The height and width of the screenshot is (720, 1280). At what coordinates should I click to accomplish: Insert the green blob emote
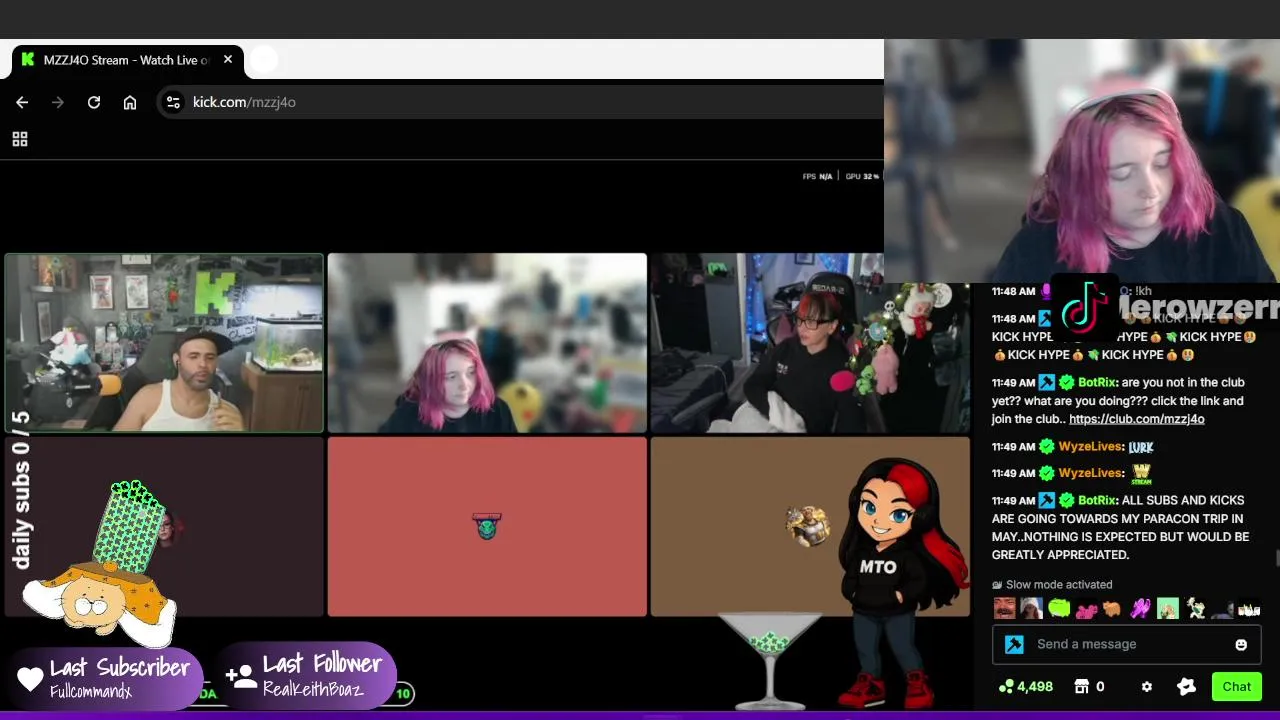pyautogui.click(x=1059, y=608)
